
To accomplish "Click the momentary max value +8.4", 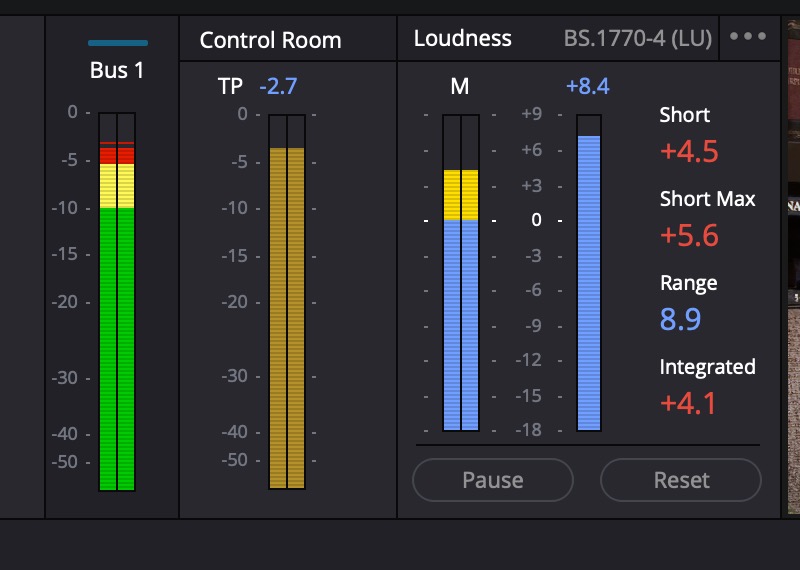I will 587,86.
